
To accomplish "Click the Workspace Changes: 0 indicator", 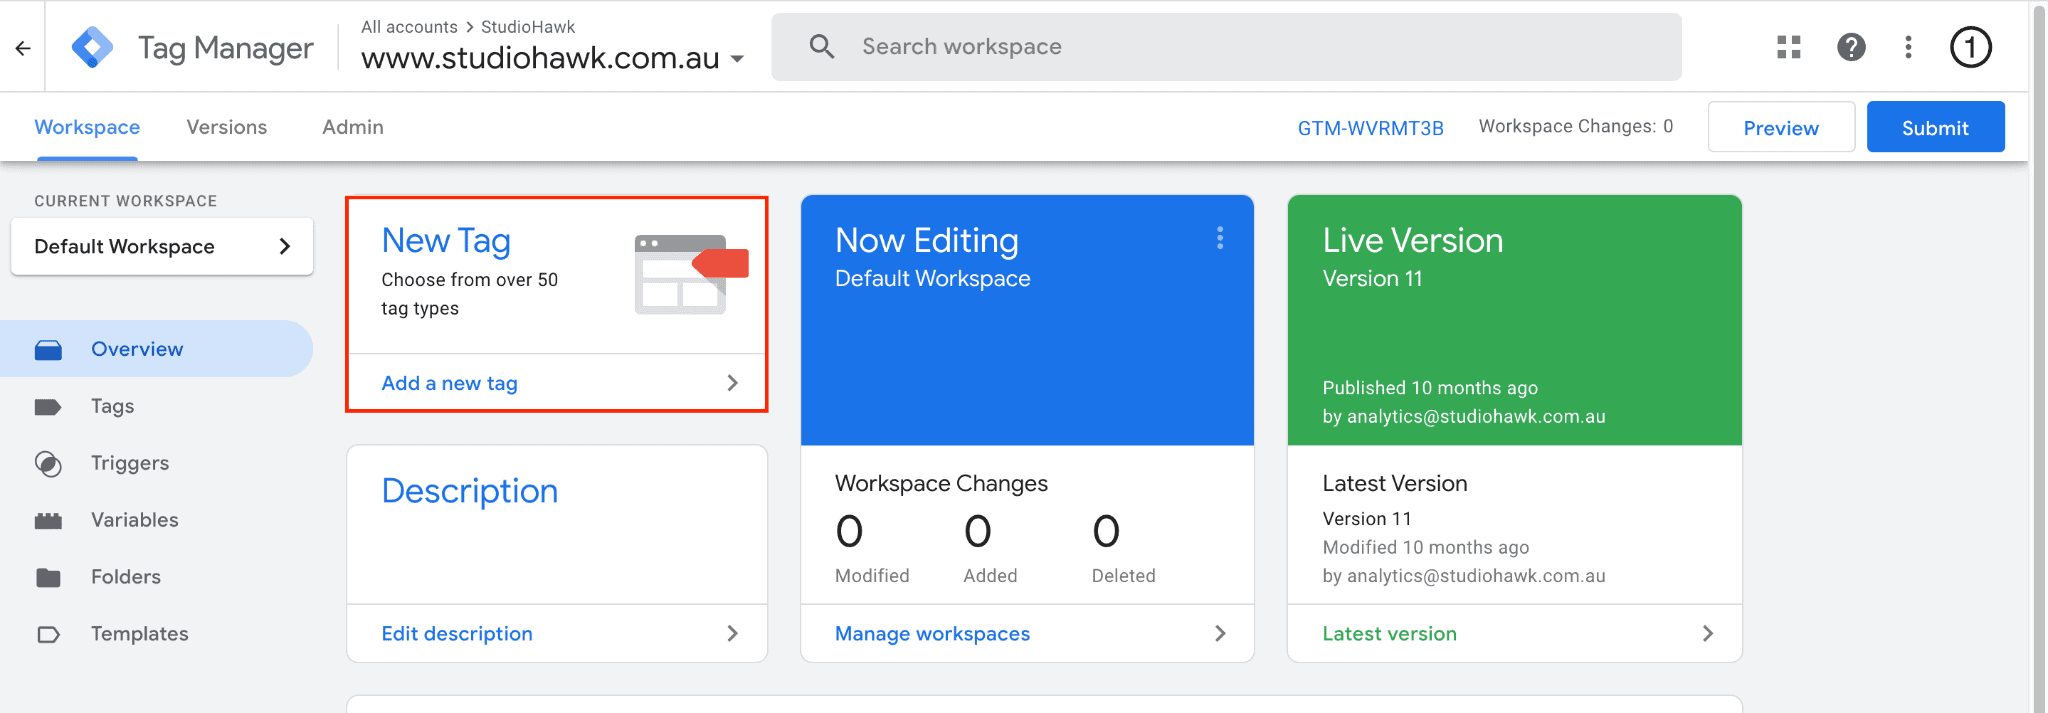I will point(1575,126).
